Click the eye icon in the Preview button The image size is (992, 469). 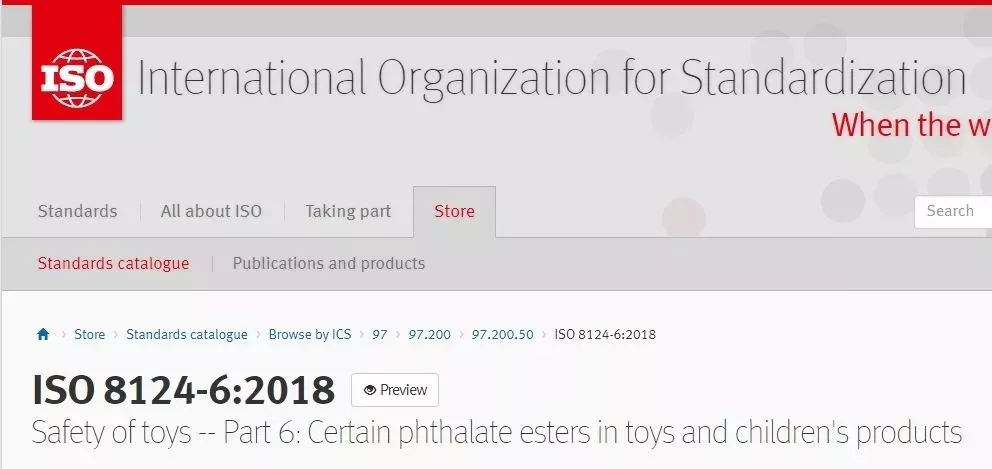point(370,390)
